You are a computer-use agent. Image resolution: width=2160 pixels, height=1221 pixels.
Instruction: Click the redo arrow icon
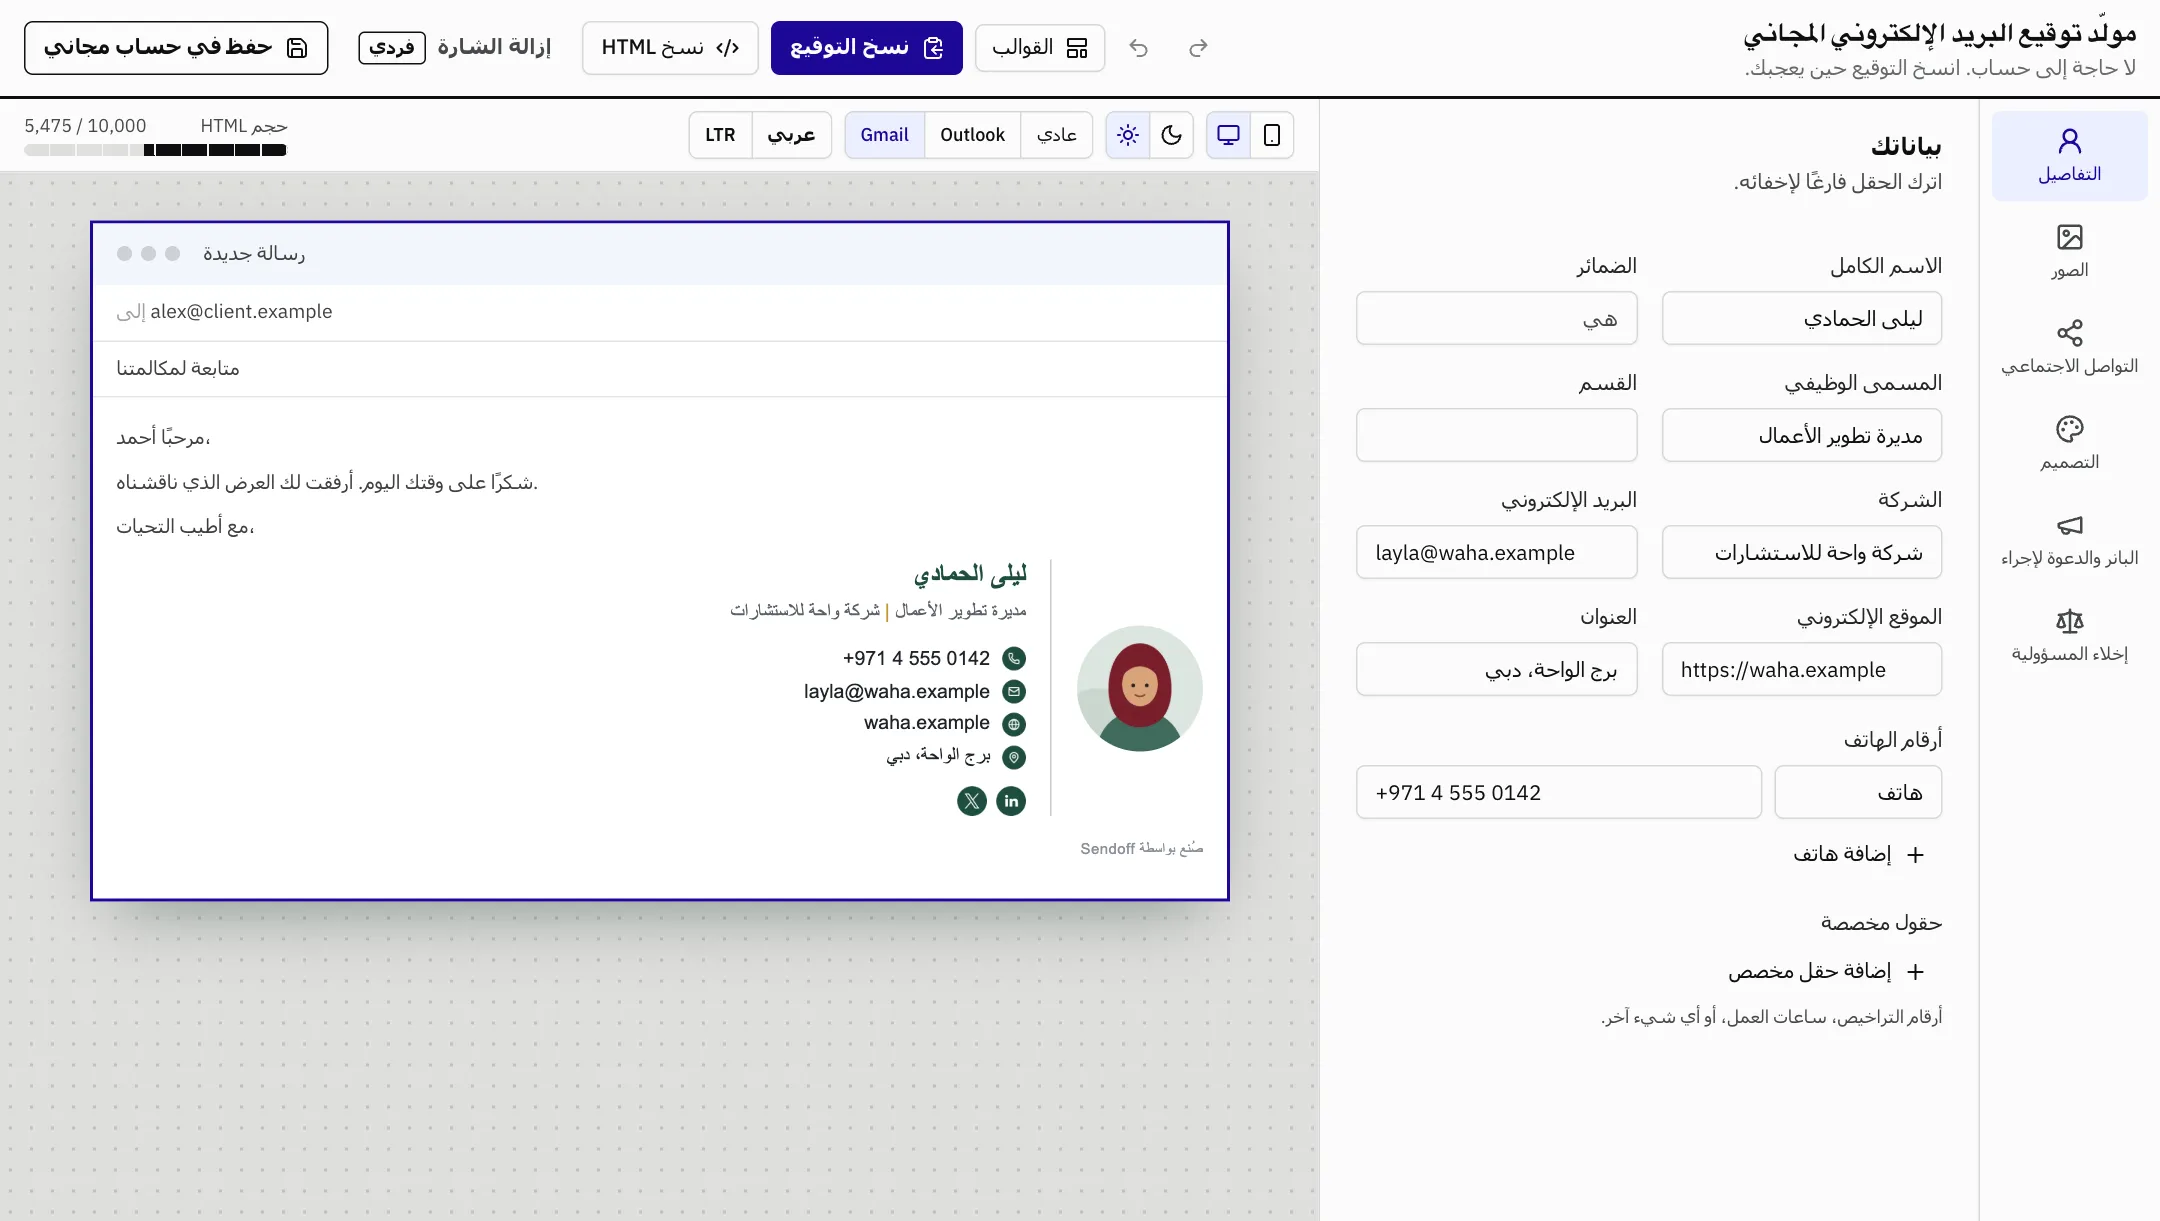pos(1198,48)
